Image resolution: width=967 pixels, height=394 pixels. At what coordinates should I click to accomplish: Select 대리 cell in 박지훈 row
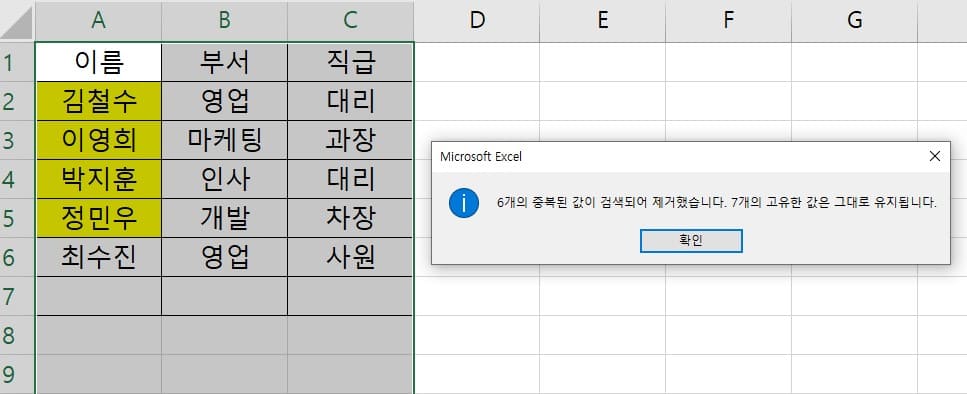350,179
